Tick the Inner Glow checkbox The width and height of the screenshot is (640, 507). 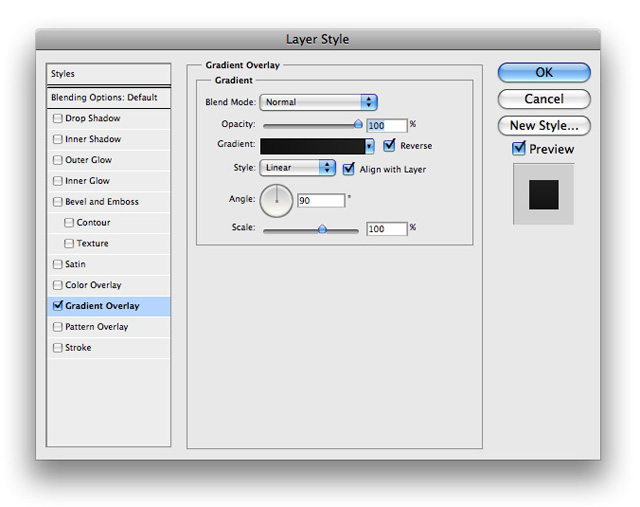[x=58, y=181]
